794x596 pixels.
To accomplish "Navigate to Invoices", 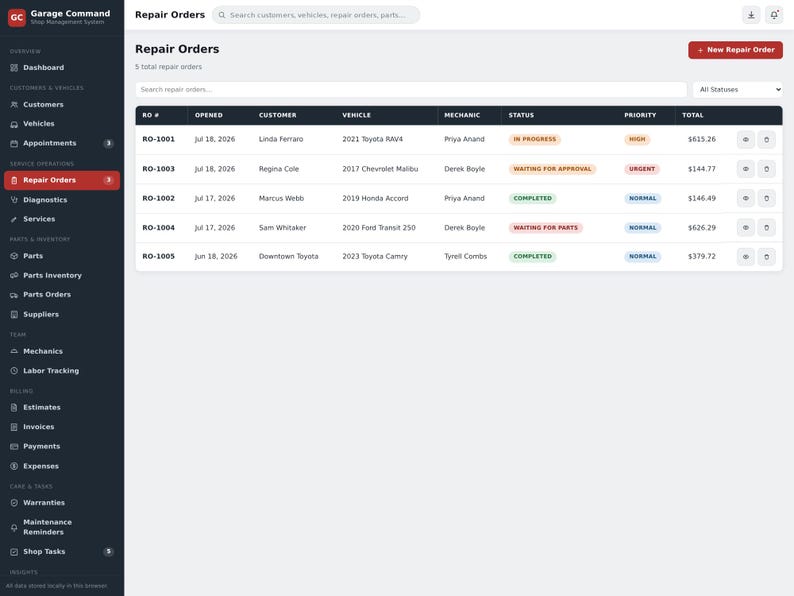I will click(x=62, y=427).
